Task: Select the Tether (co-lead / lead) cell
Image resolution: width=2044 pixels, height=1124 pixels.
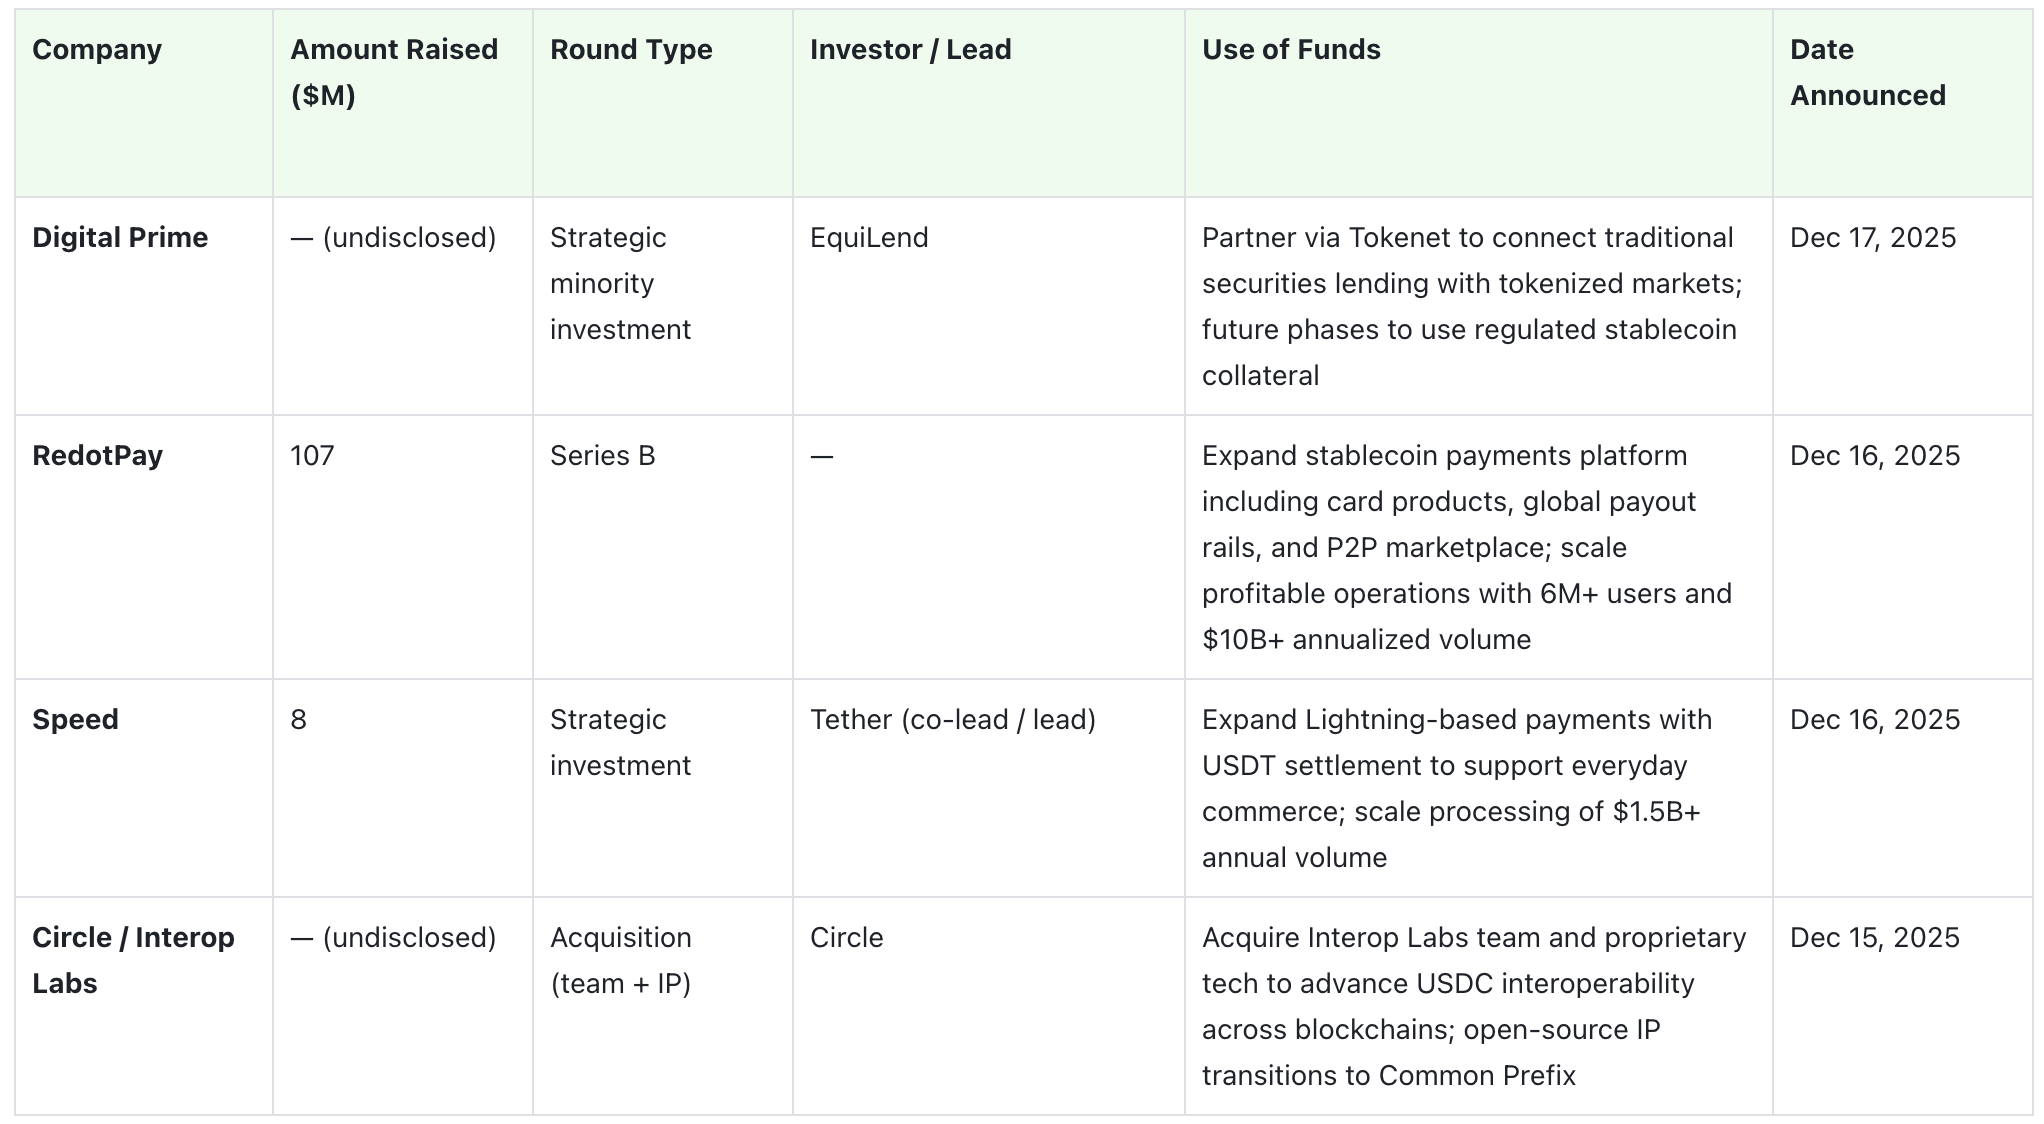Action: 952,720
